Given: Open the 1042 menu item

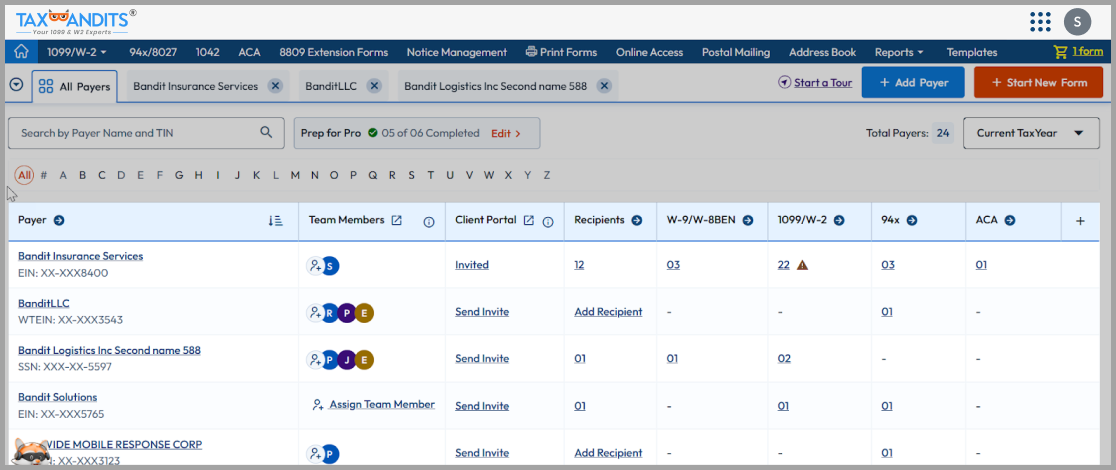Looking at the screenshot, I should (x=208, y=52).
